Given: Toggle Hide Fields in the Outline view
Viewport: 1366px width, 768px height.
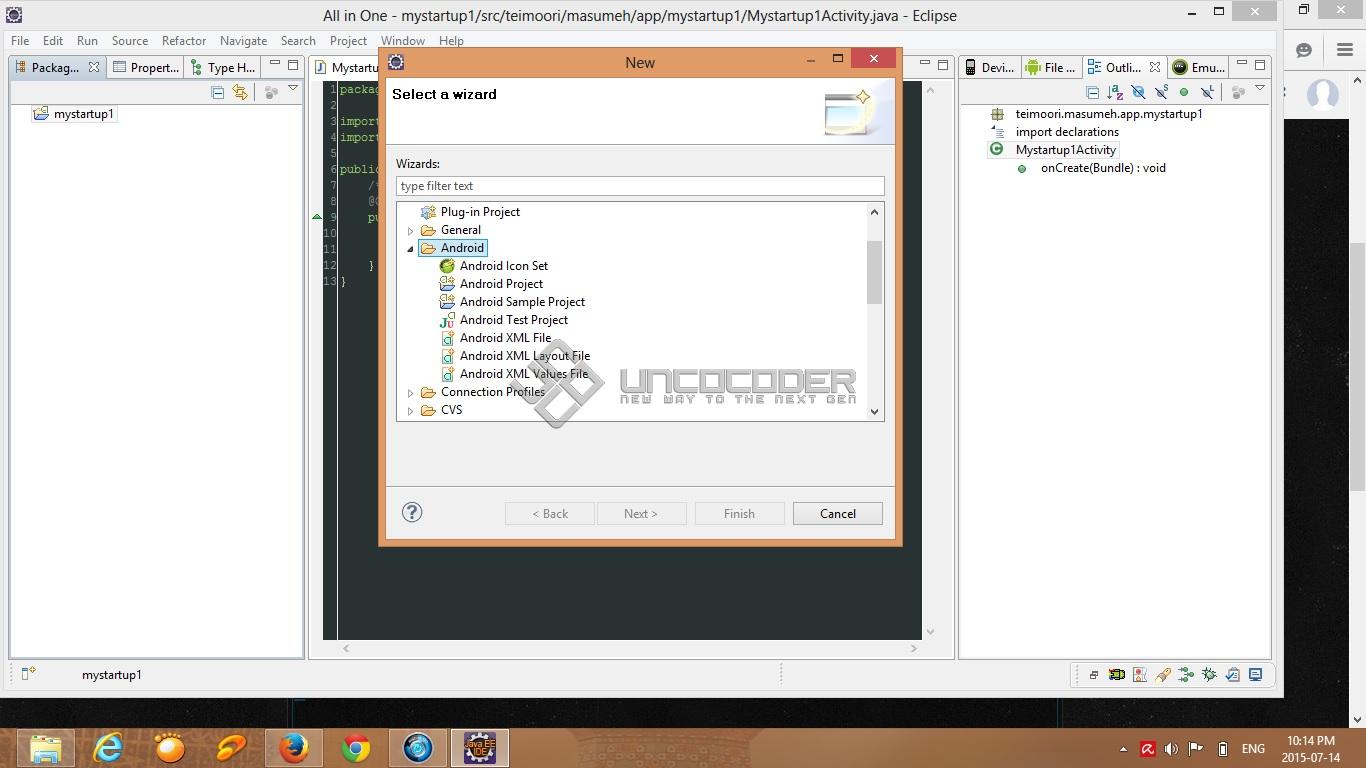Looking at the screenshot, I should click(x=1138, y=92).
